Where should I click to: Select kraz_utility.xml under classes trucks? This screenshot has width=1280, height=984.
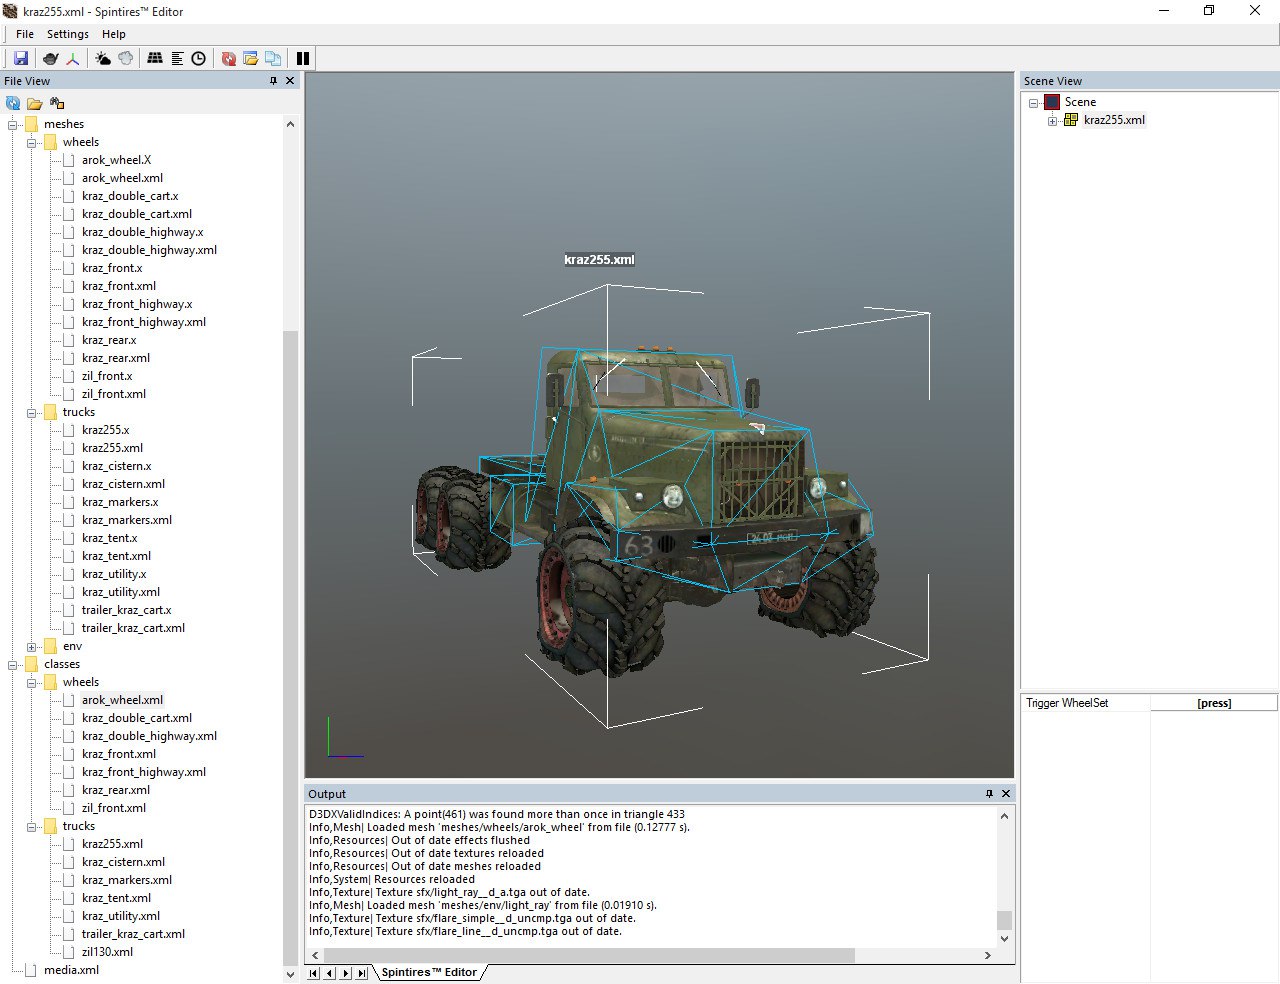(x=120, y=916)
